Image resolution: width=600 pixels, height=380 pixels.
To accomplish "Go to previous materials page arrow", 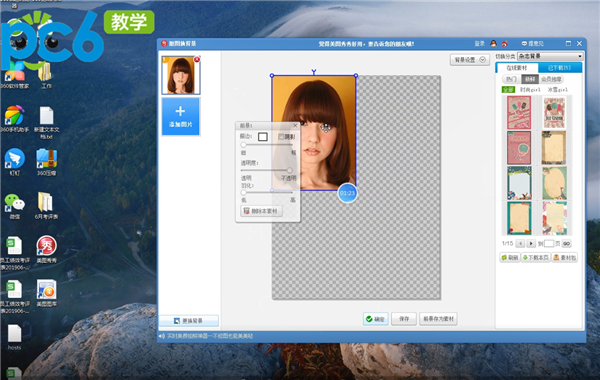I will point(520,243).
